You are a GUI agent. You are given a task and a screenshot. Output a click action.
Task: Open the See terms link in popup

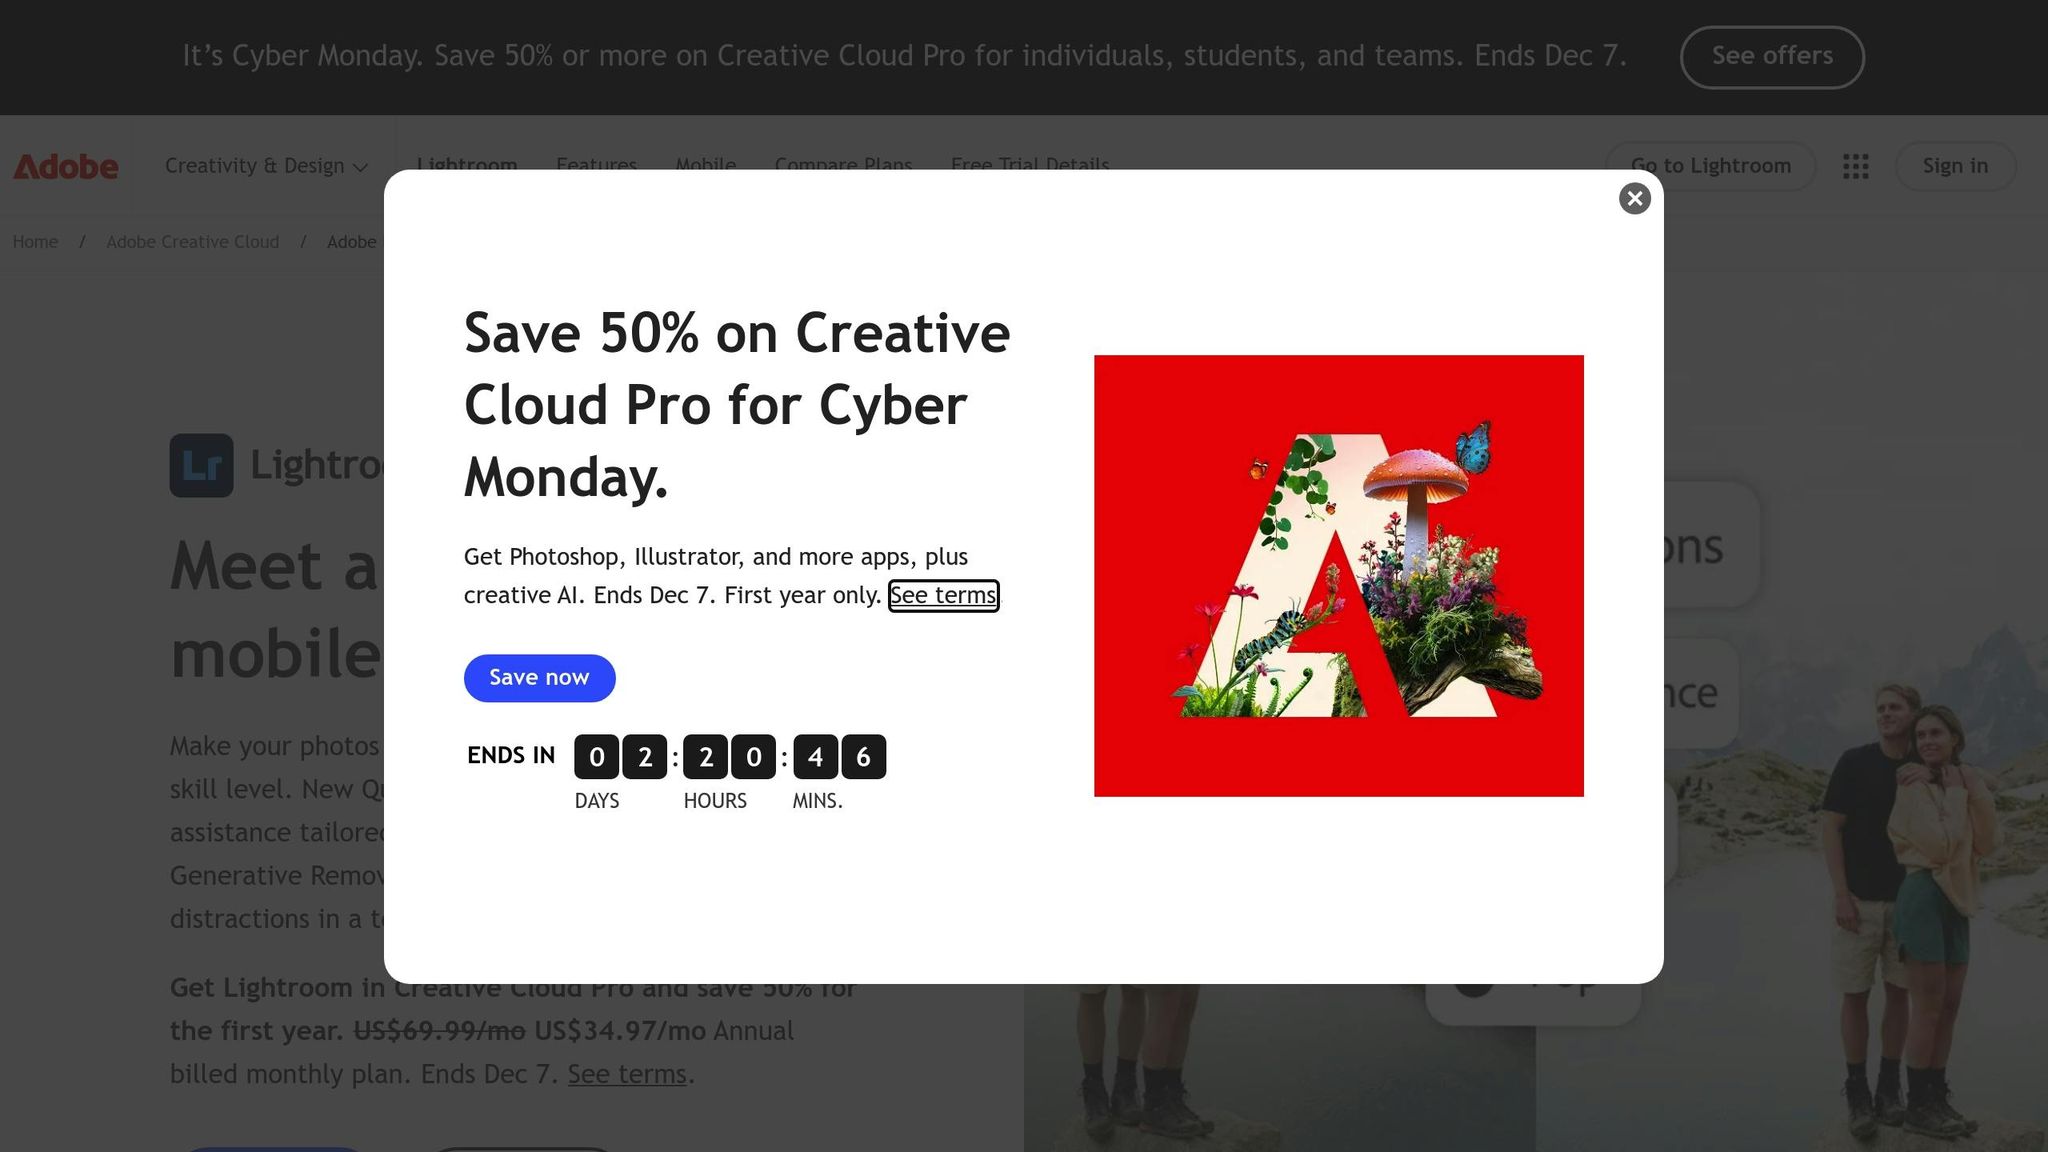943,596
